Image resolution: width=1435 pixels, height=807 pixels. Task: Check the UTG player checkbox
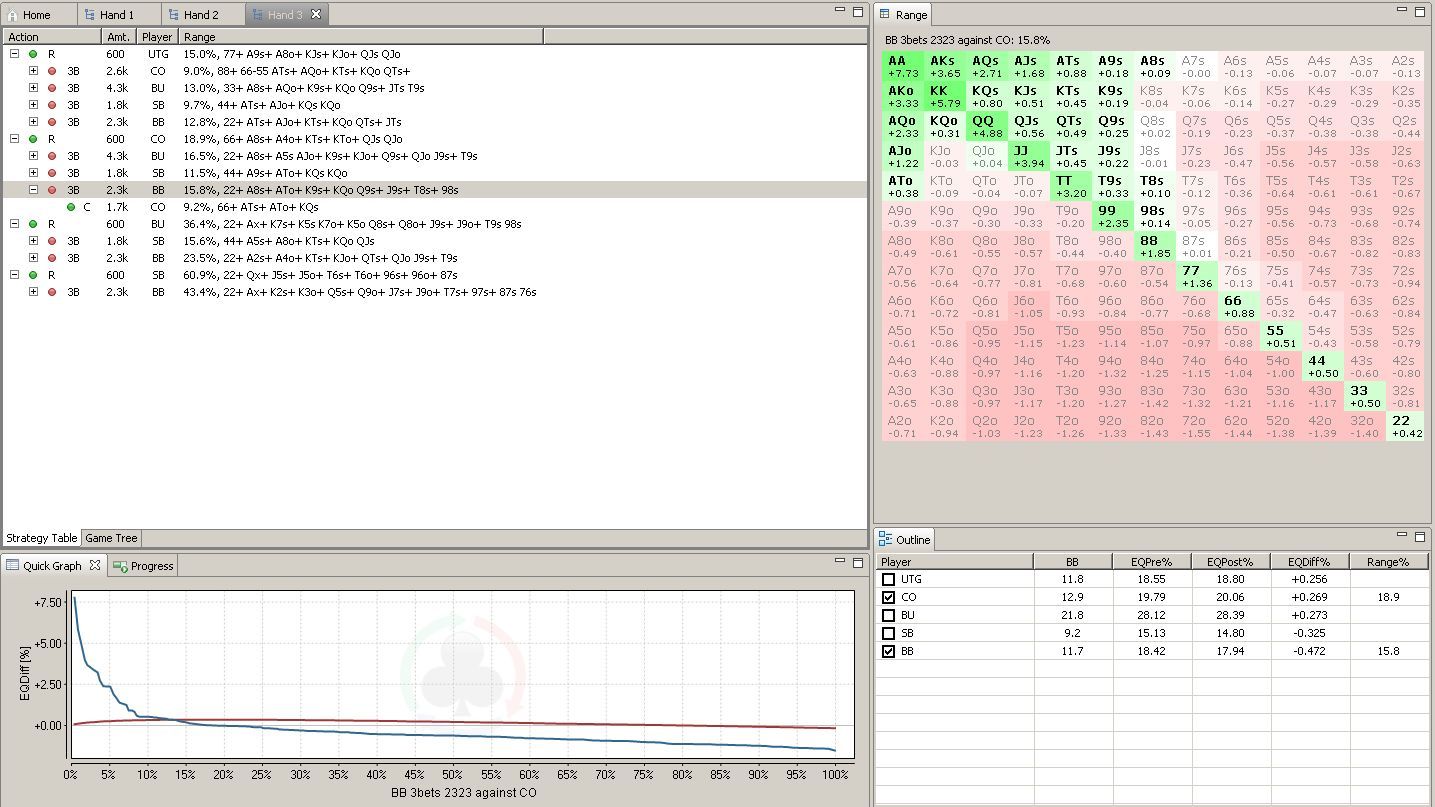[x=888, y=579]
